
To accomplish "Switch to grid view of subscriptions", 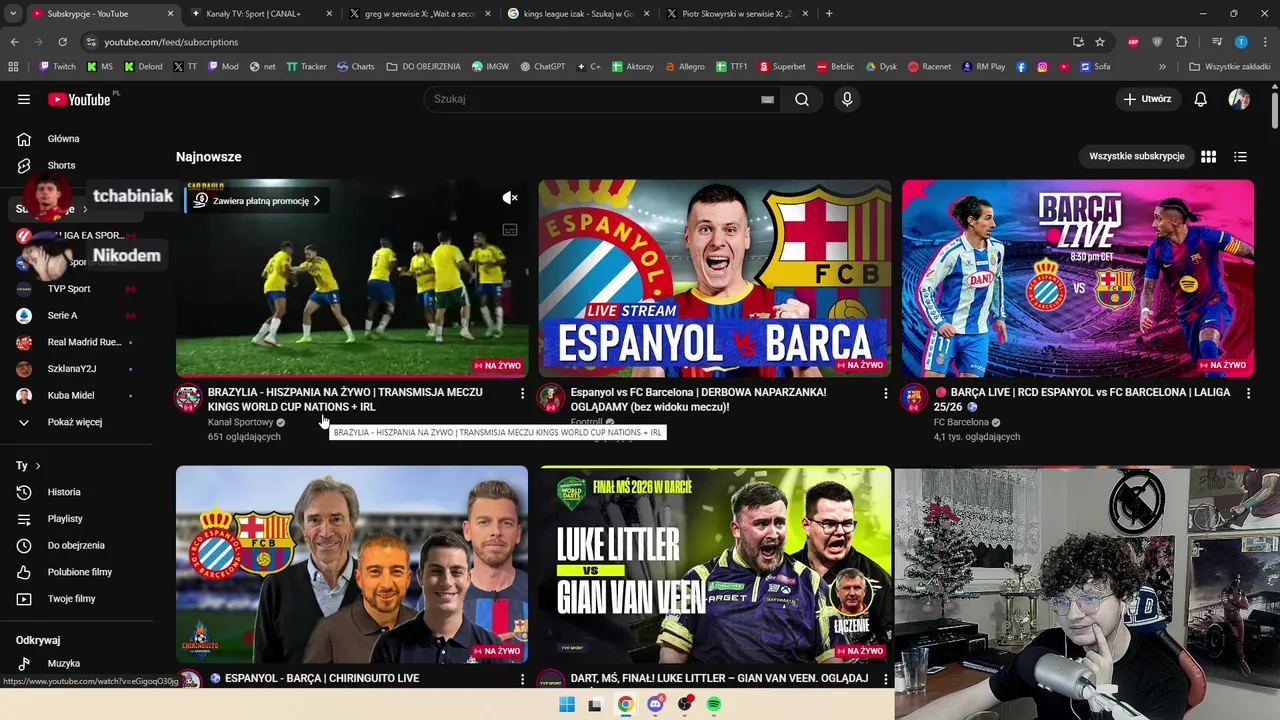I will coord(1208,156).
